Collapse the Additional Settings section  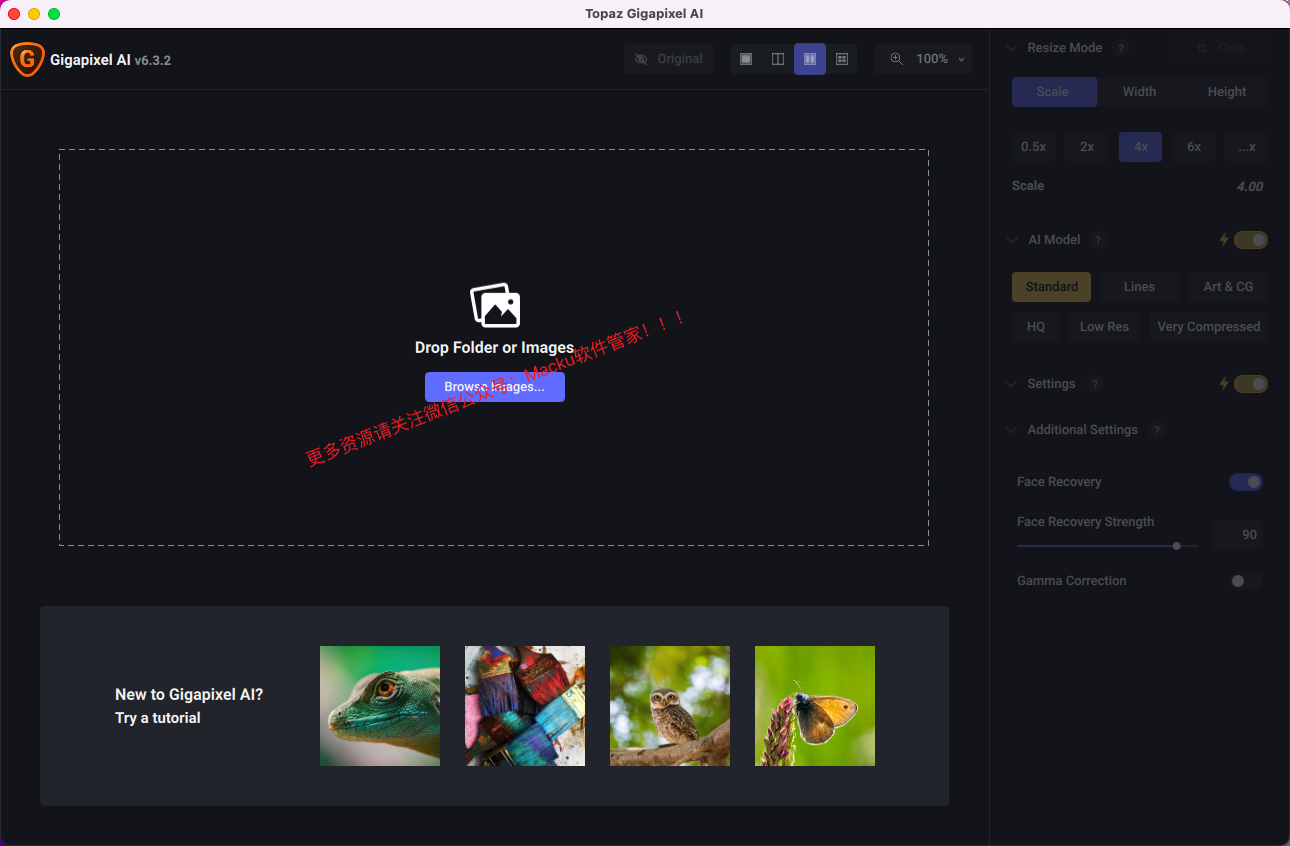click(1011, 430)
